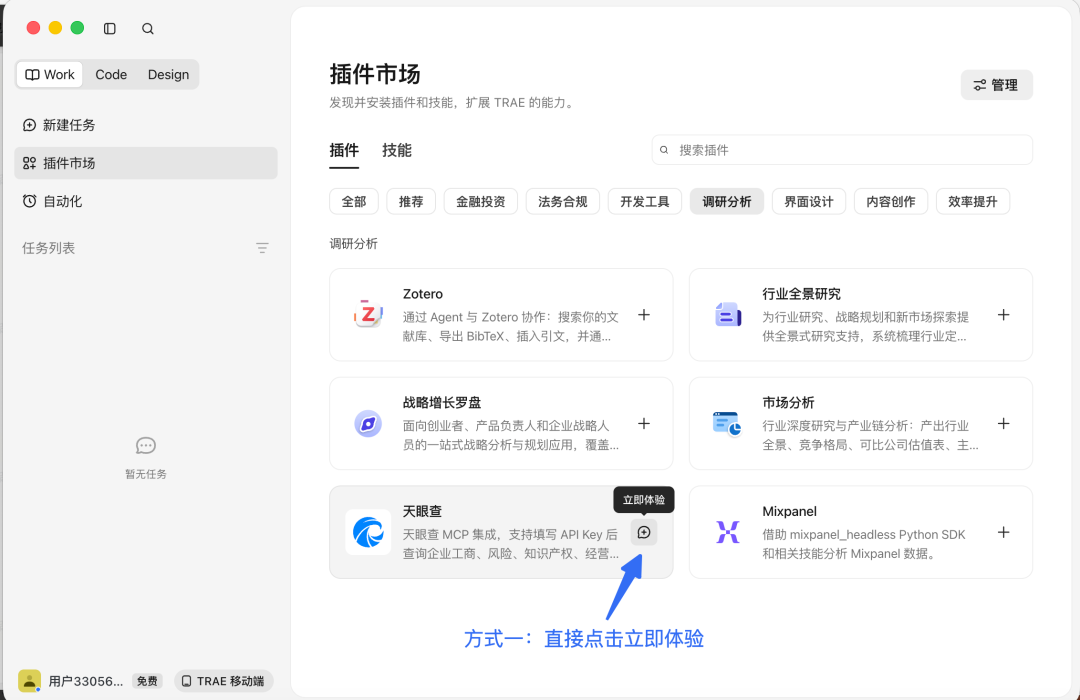Click the empty-tasks chat bubble icon
This screenshot has height=700, width=1080.
click(146, 446)
